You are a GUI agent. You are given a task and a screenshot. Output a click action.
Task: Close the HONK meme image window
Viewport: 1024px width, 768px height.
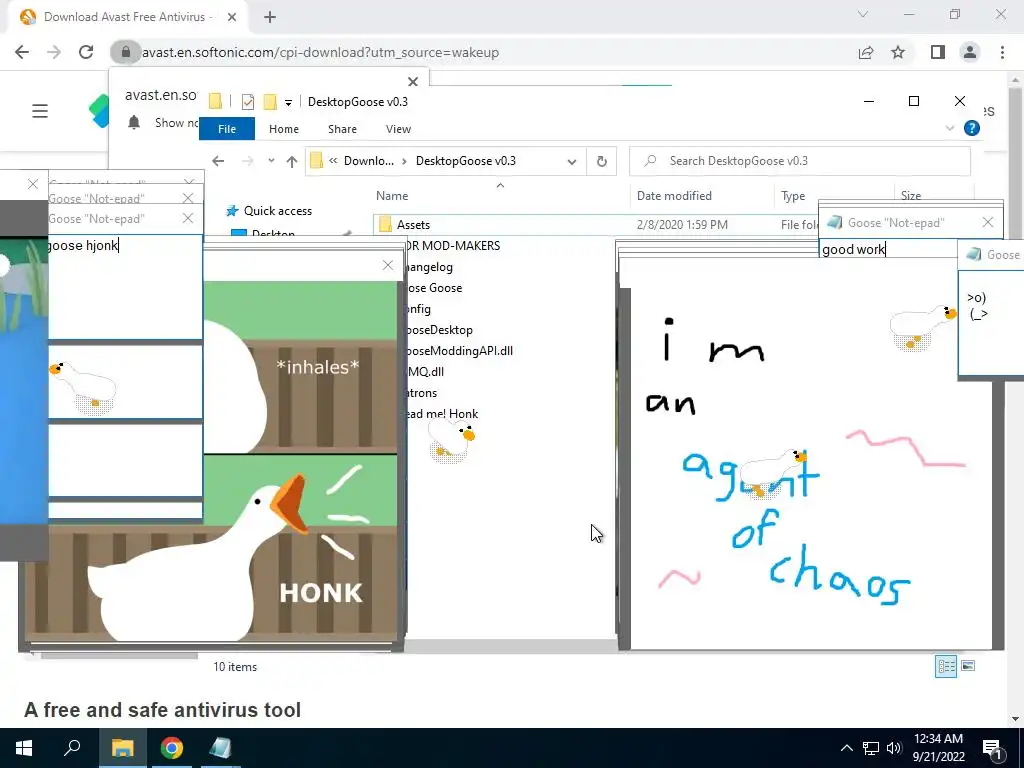(388, 265)
